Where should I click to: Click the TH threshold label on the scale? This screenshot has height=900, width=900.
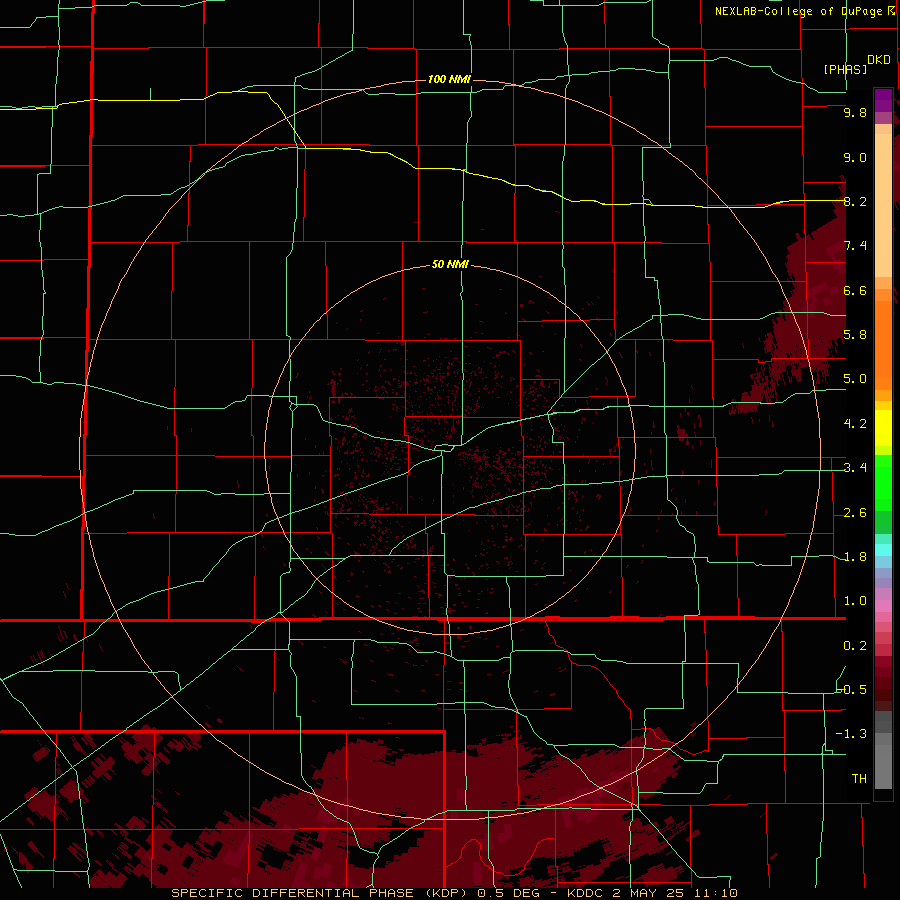click(859, 778)
